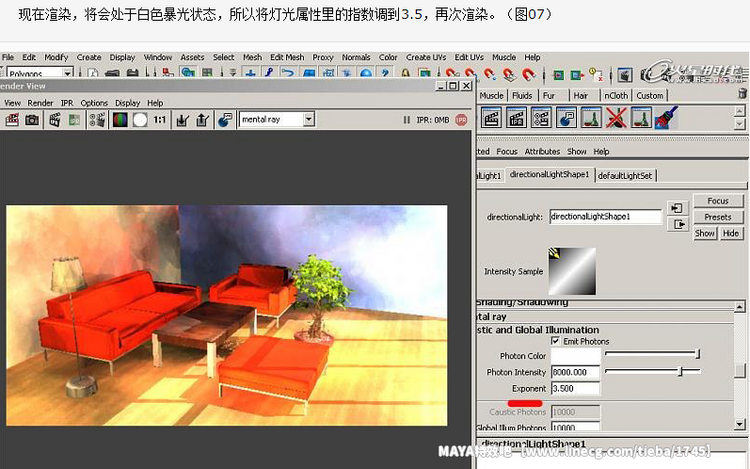750x469 pixels.
Task: Click the Render View redo previous render clapperboard icon
Action: [x=12, y=120]
